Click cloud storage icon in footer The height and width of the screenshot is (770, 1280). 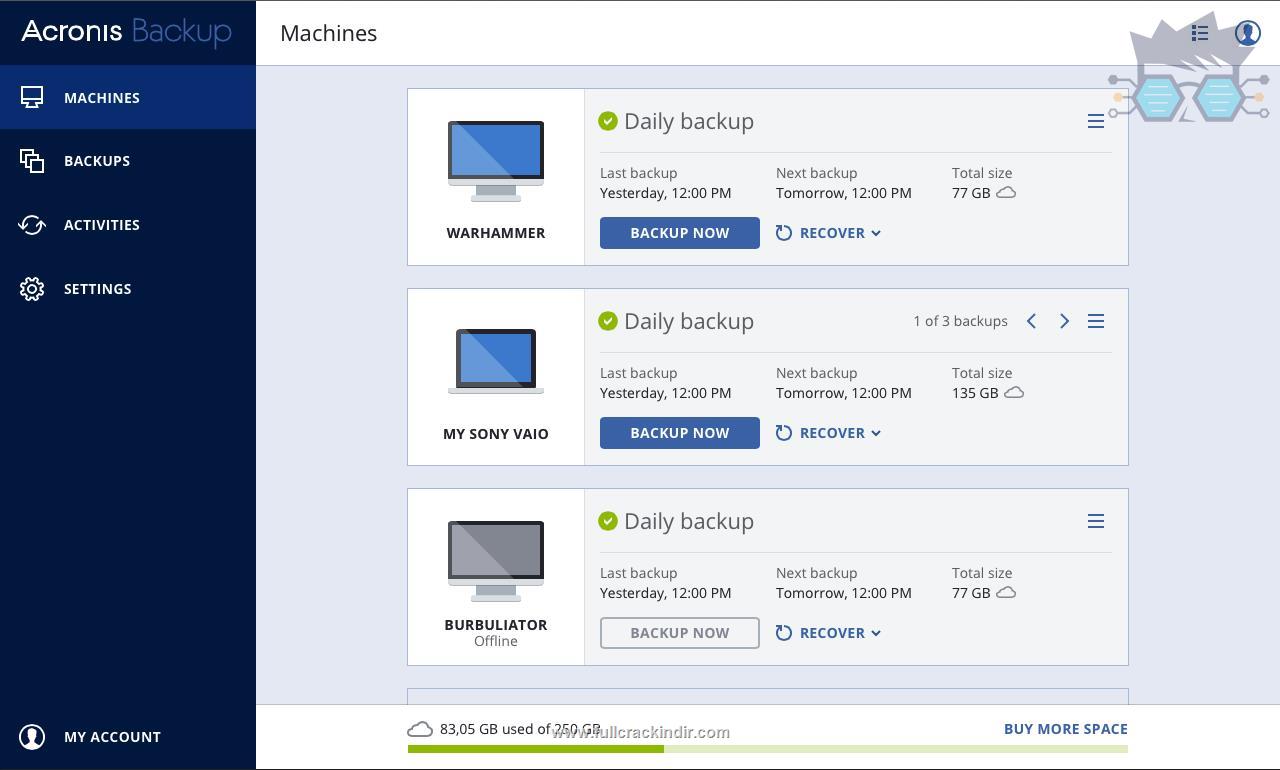[x=420, y=729]
